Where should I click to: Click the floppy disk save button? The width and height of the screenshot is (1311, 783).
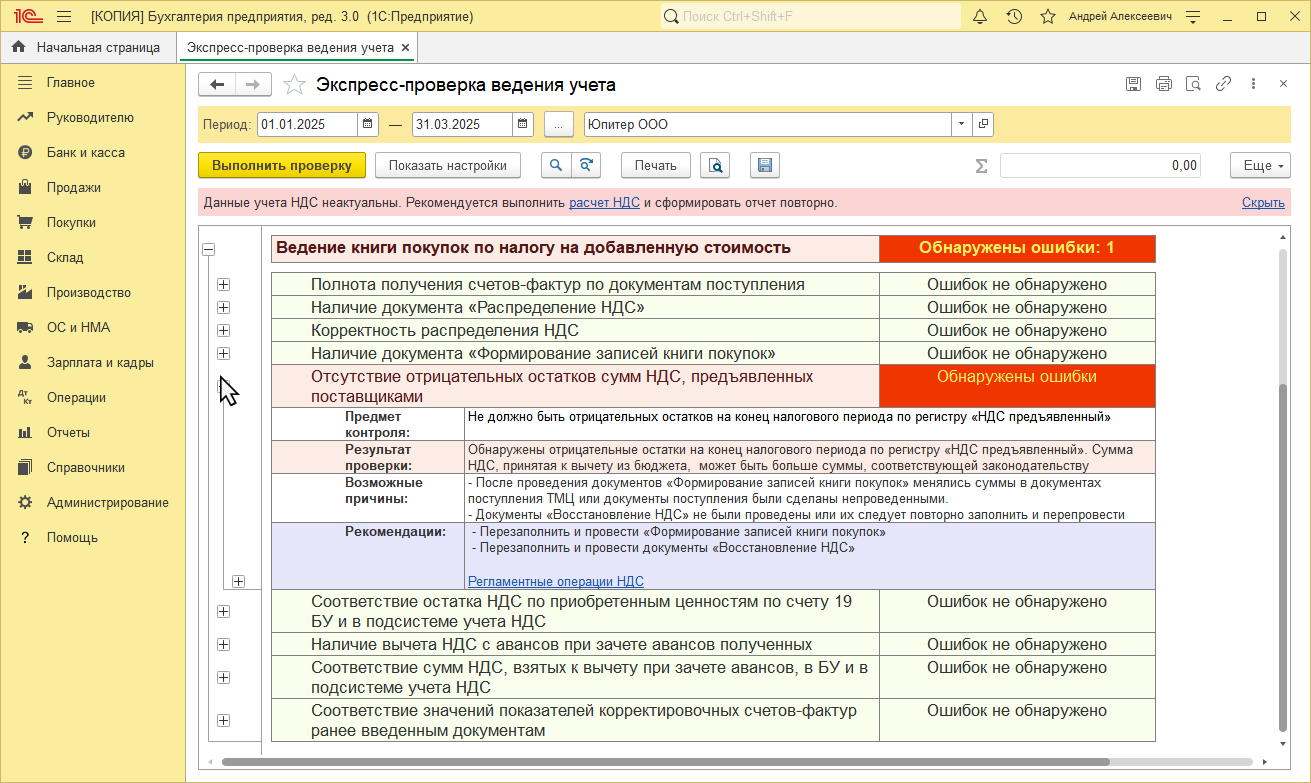click(x=764, y=166)
